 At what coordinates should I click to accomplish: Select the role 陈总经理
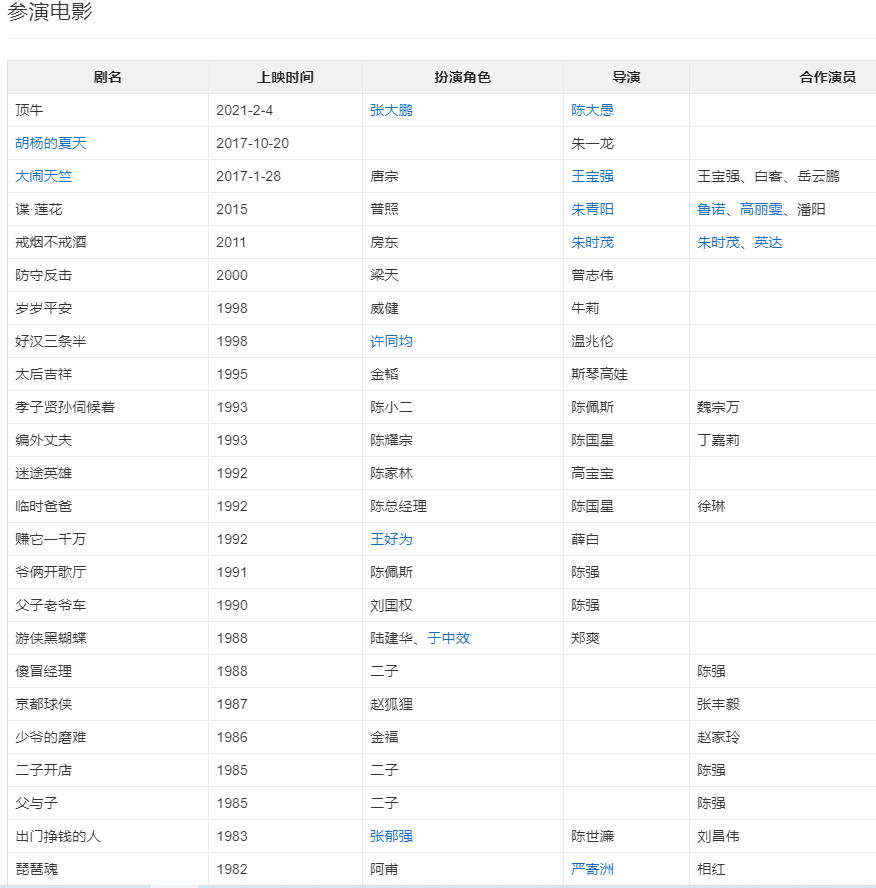click(x=399, y=506)
